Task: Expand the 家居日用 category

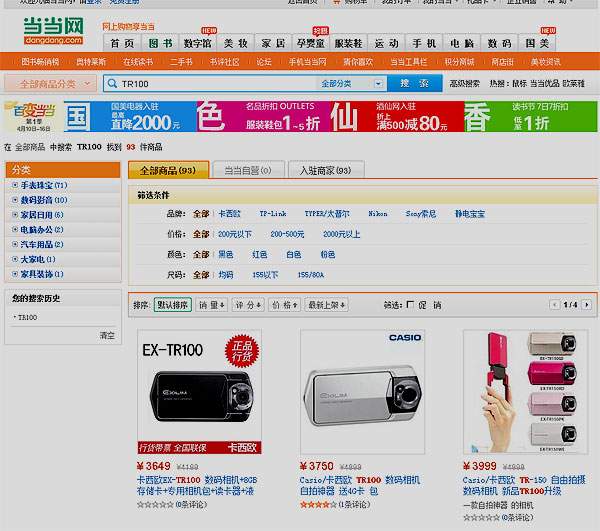Action: [15, 215]
